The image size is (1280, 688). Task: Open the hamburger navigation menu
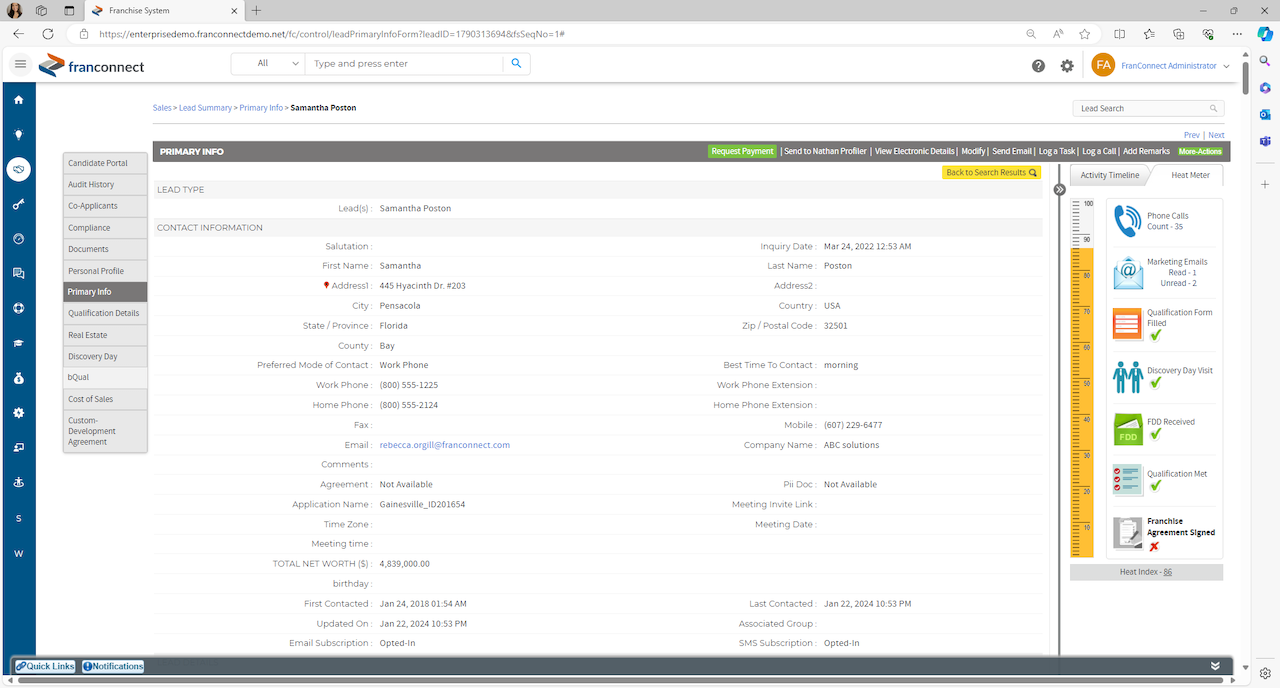pos(20,64)
